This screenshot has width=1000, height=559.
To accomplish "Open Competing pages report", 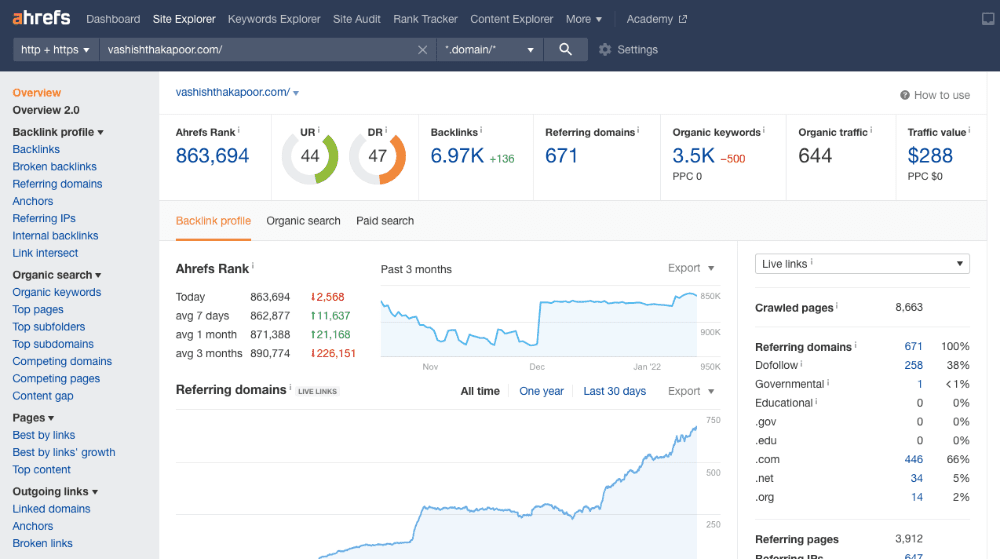I will (x=56, y=378).
